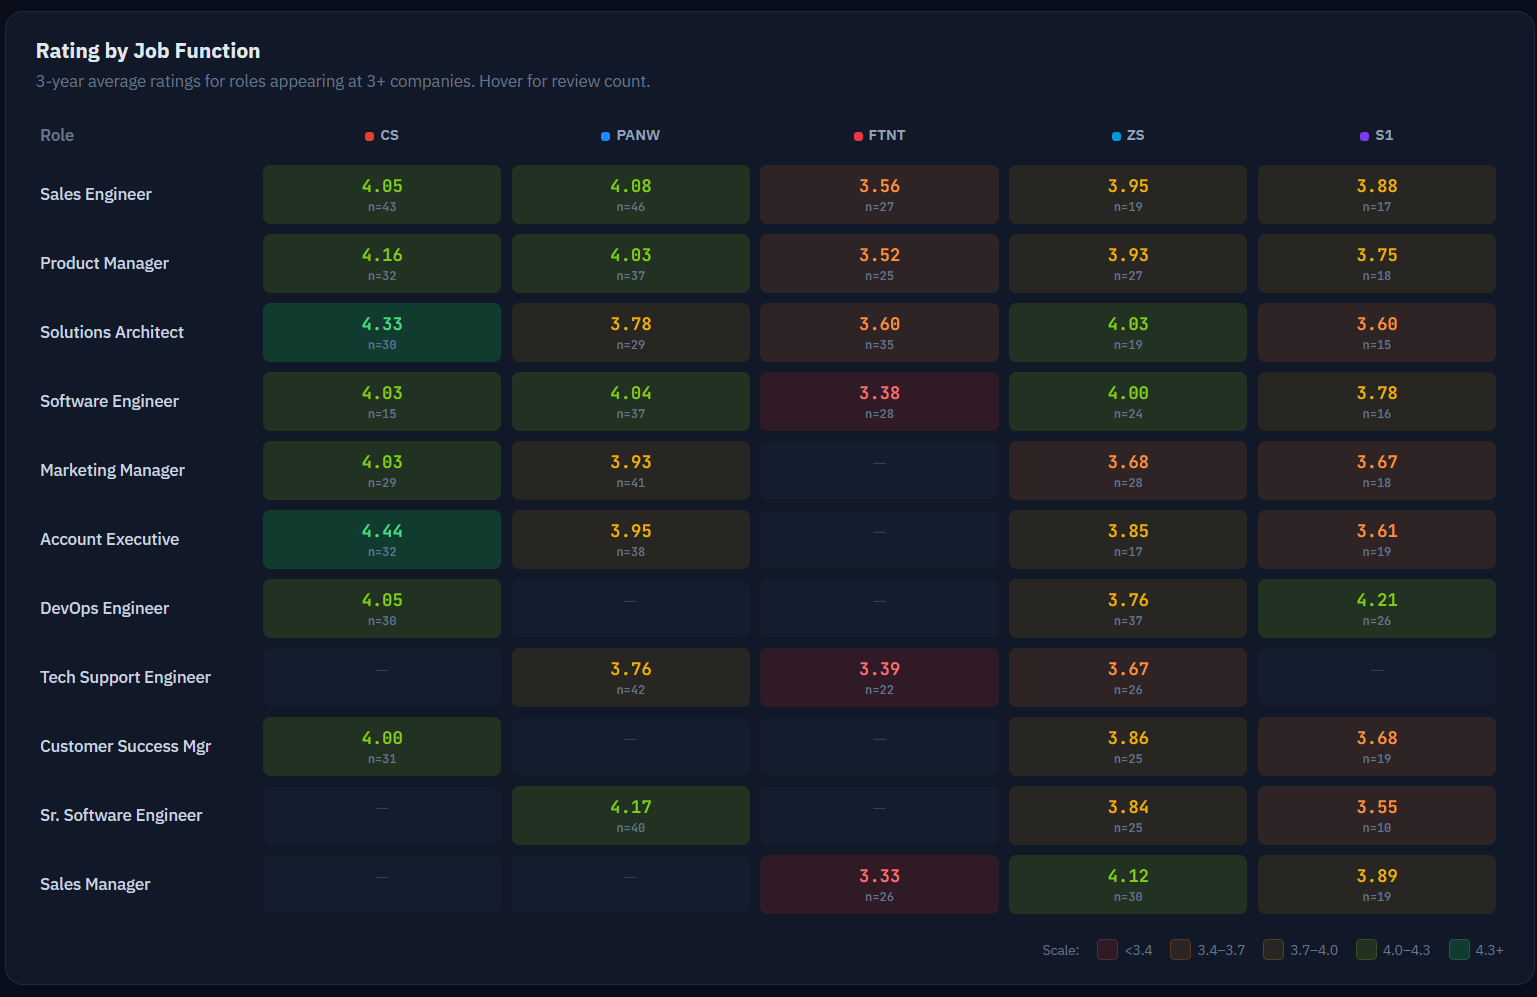Click the Marketing Manager PANW cell 3.93

tap(630, 470)
